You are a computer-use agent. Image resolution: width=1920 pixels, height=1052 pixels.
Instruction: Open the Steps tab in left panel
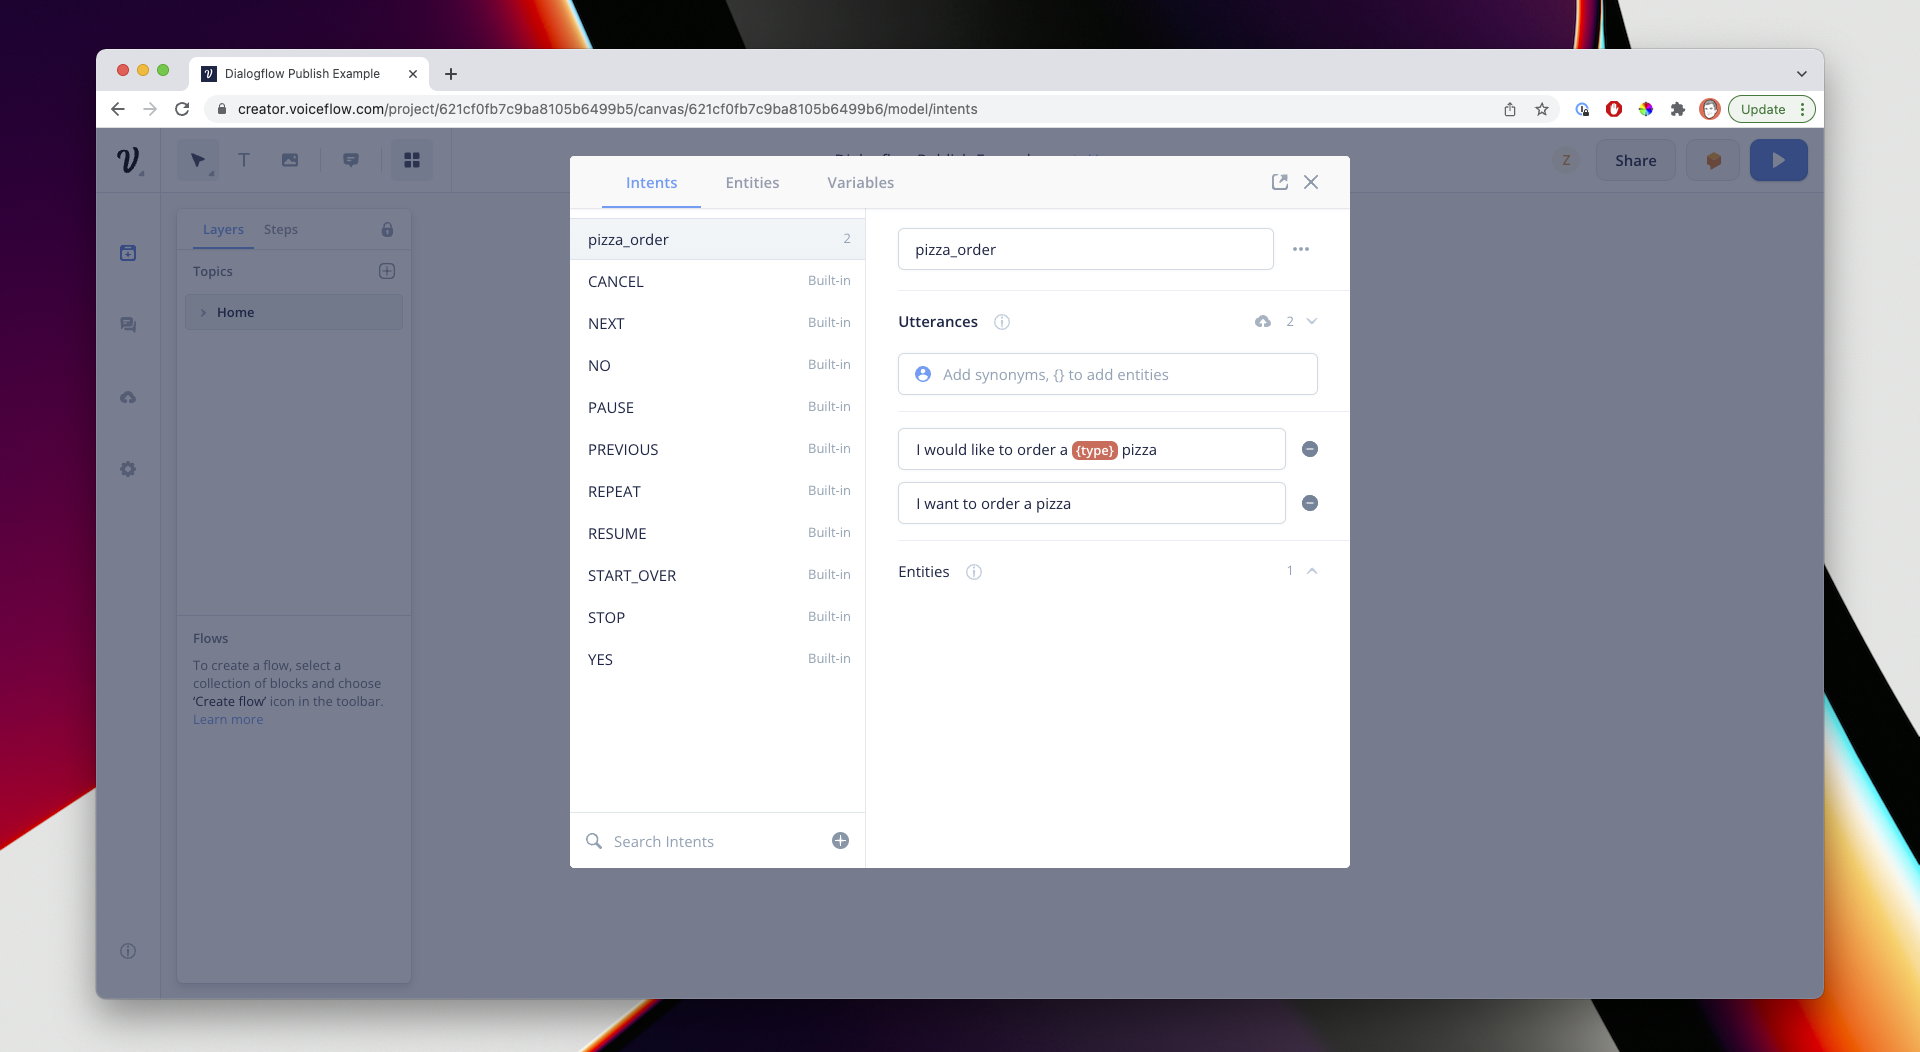click(281, 229)
